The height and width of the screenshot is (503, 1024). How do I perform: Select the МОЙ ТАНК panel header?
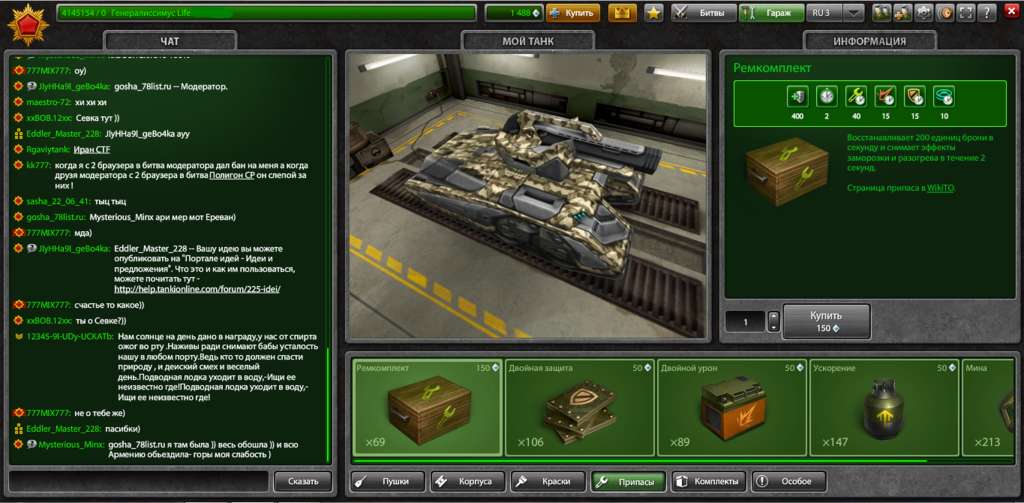click(x=528, y=41)
